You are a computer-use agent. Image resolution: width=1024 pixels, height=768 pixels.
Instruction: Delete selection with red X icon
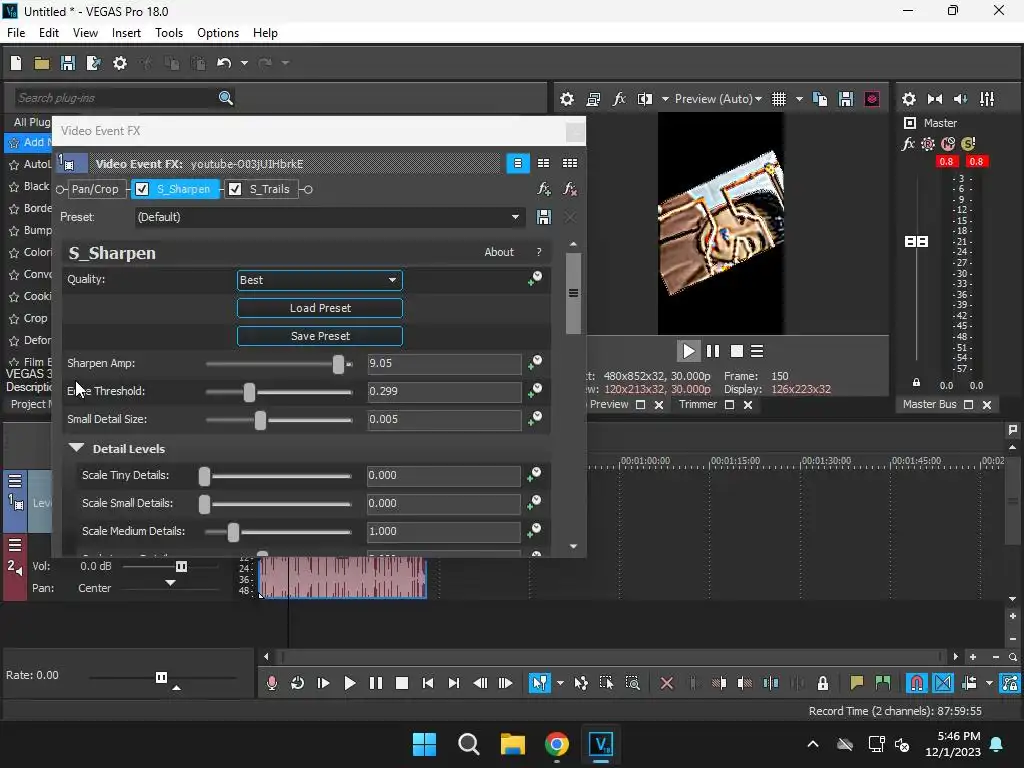(666, 683)
